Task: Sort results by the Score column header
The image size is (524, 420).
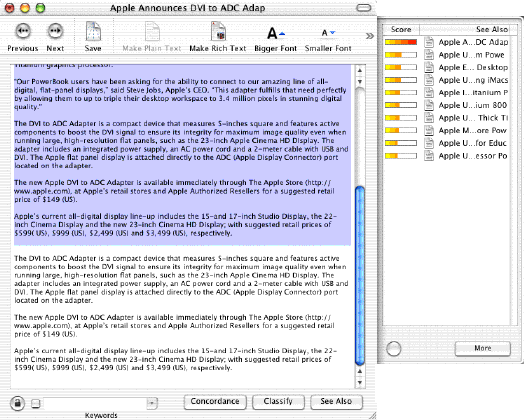Action: pyautogui.click(x=401, y=29)
